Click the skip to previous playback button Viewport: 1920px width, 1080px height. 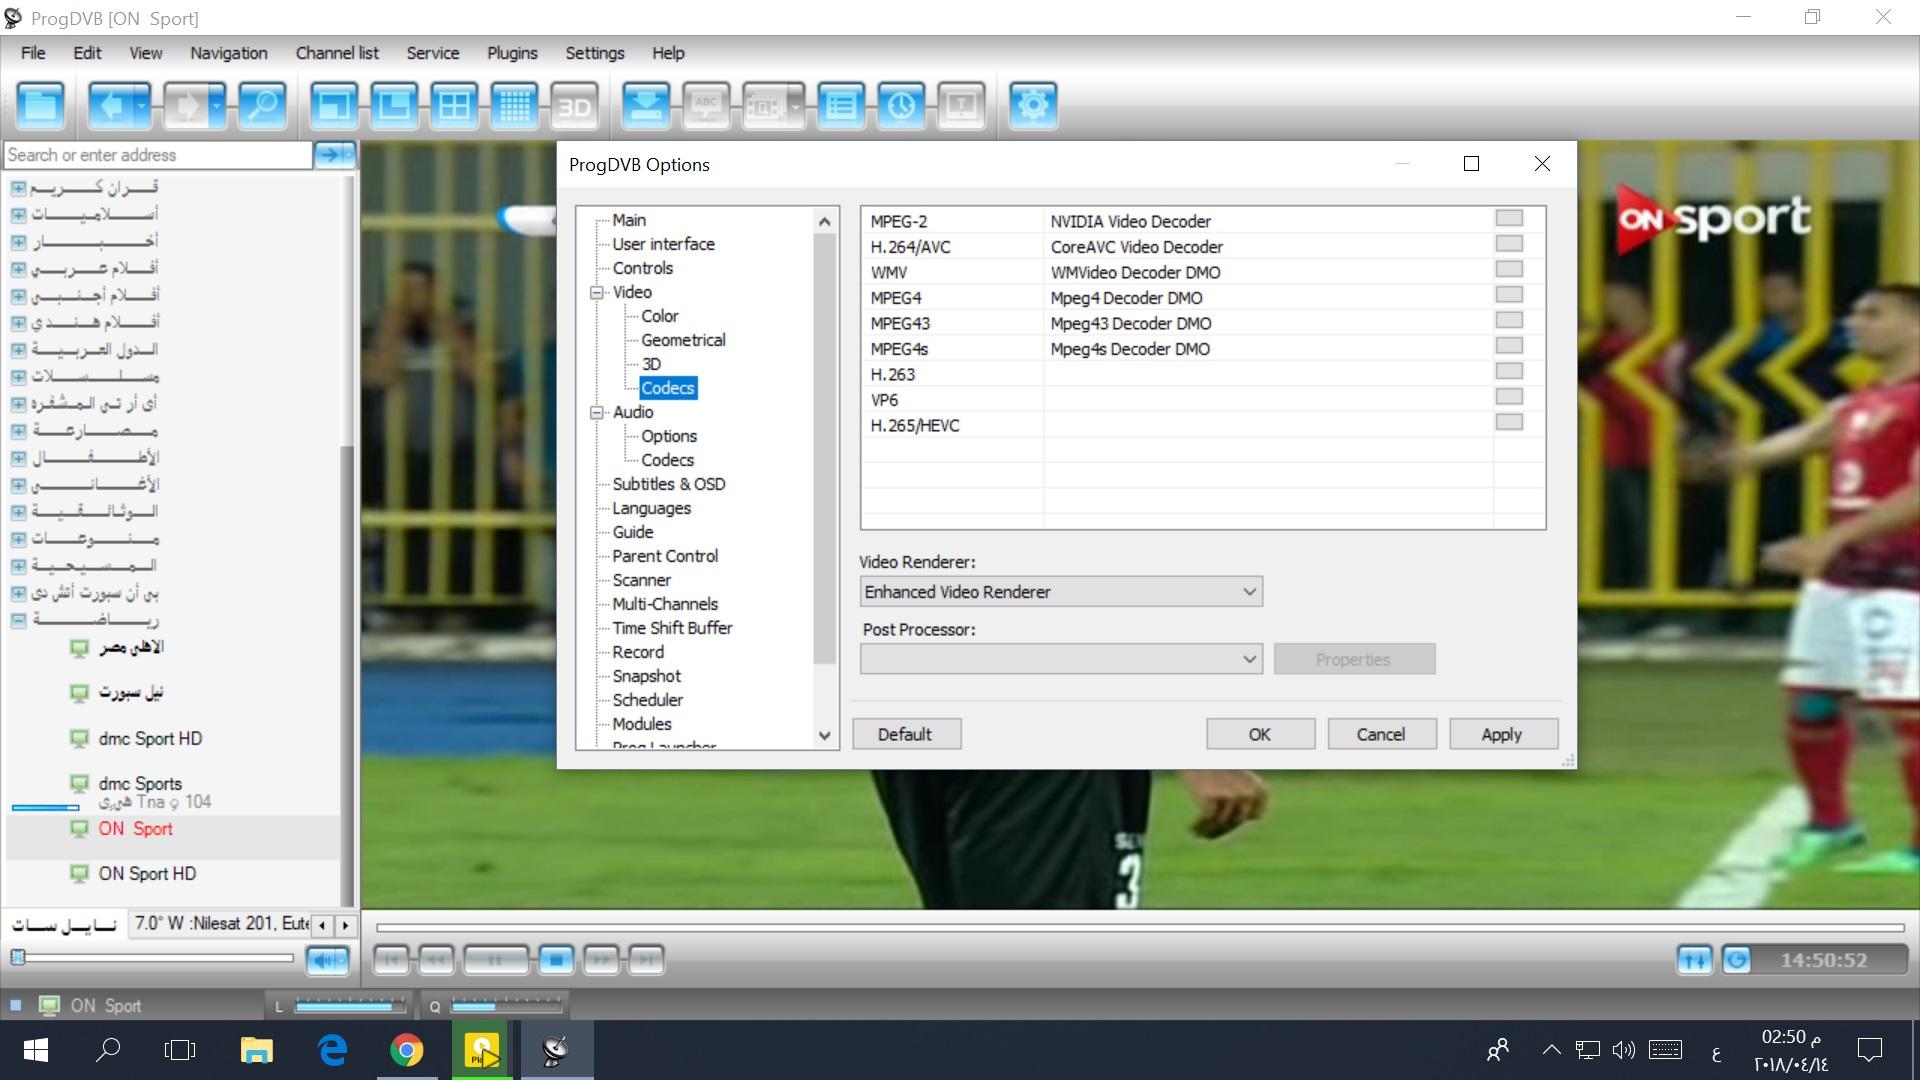391,960
